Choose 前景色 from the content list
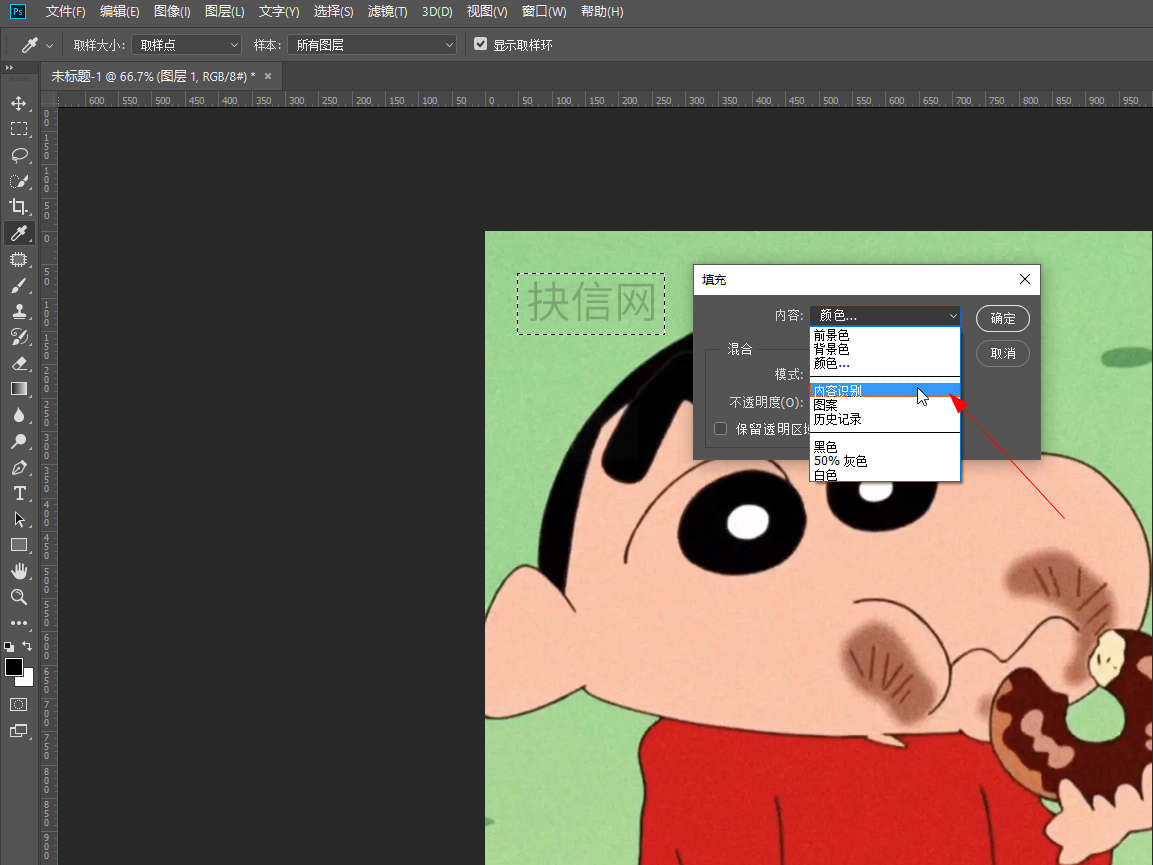Viewport: 1153px width, 865px height. click(x=885, y=335)
